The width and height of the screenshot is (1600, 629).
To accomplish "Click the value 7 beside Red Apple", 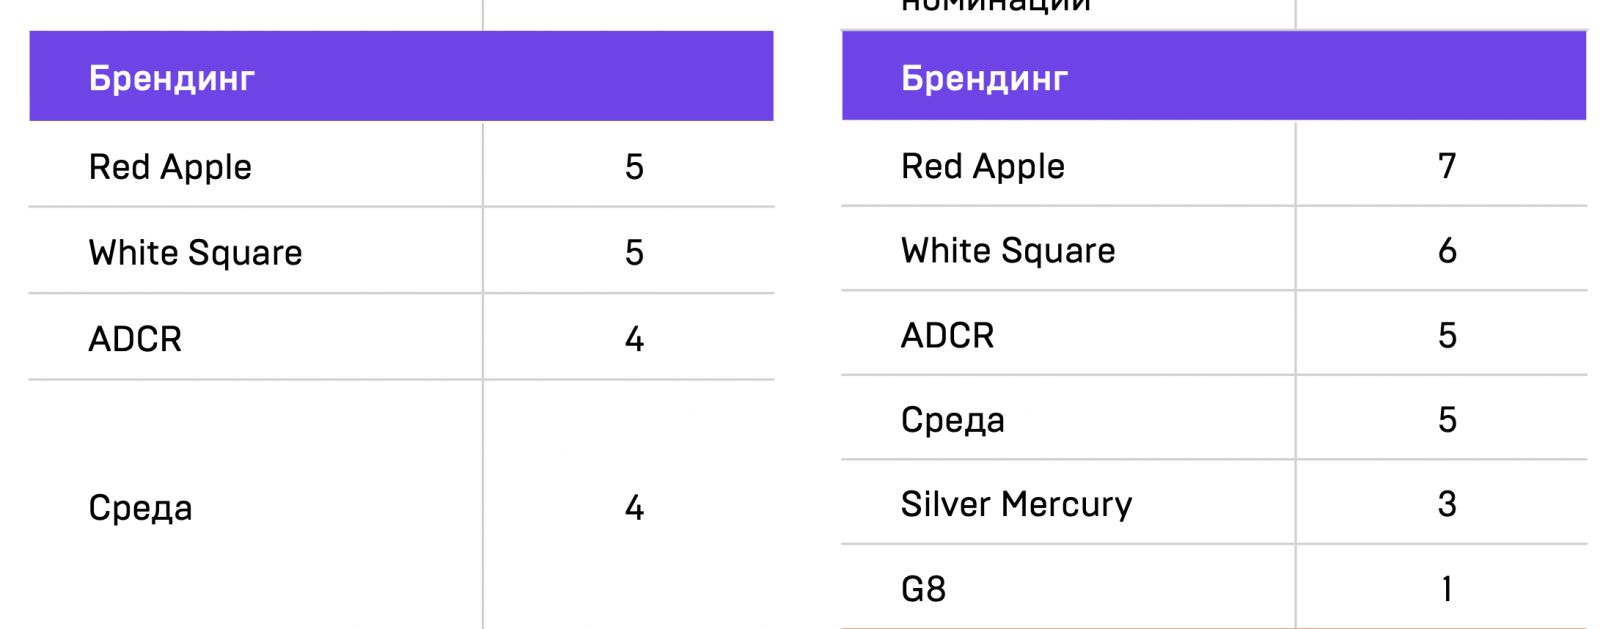I will tap(1446, 166).
